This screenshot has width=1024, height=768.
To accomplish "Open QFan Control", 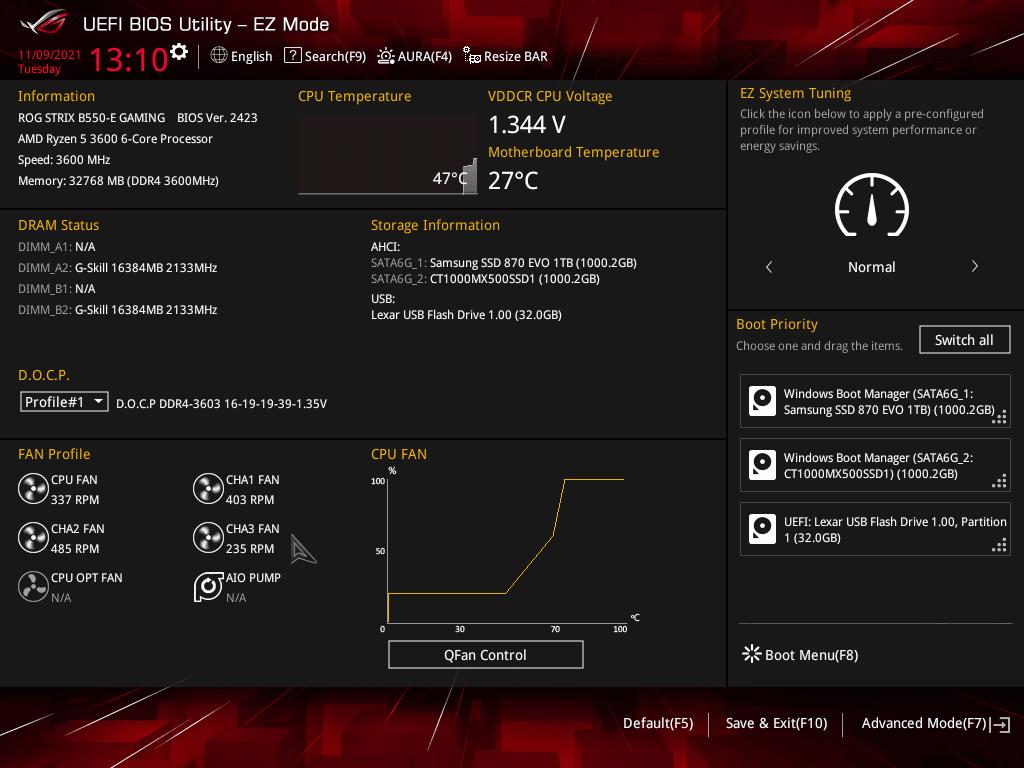I will coord(485,654).
